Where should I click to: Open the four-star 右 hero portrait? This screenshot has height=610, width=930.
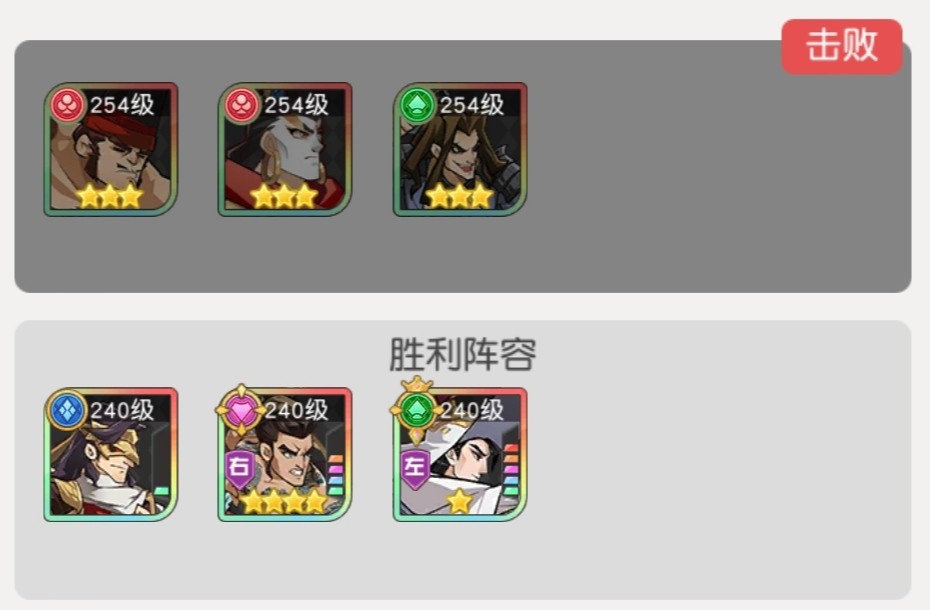pos(285,455)
